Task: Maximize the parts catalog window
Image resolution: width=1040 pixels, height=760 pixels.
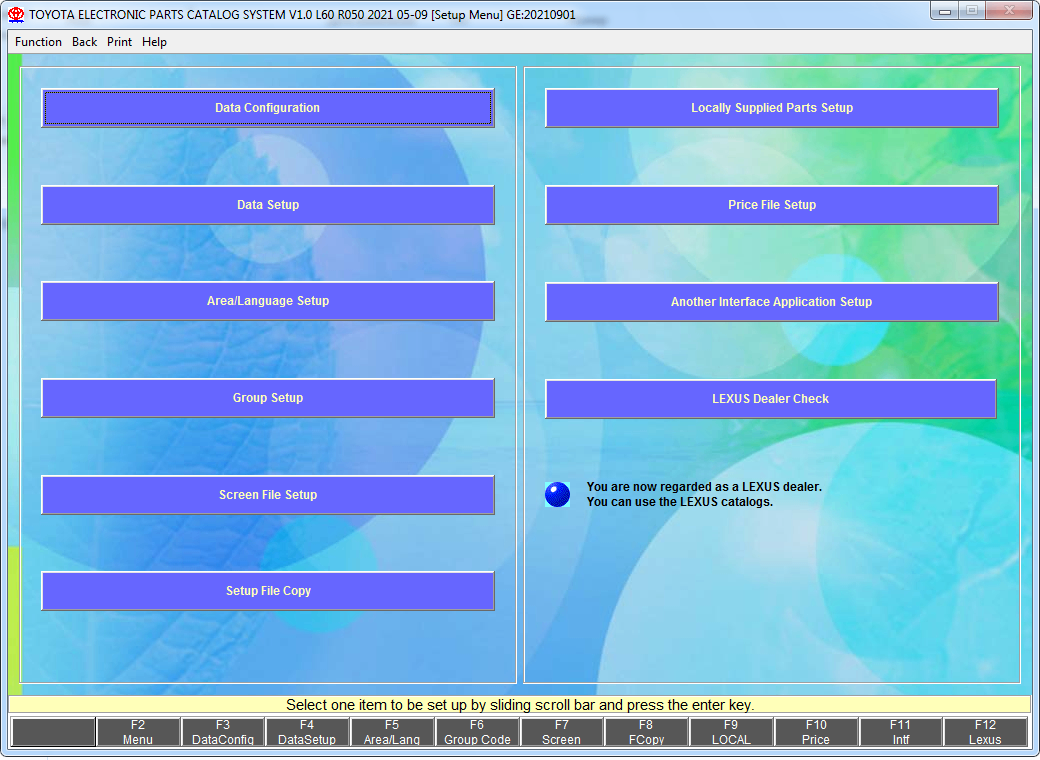Action: click(x=972, y=11)
